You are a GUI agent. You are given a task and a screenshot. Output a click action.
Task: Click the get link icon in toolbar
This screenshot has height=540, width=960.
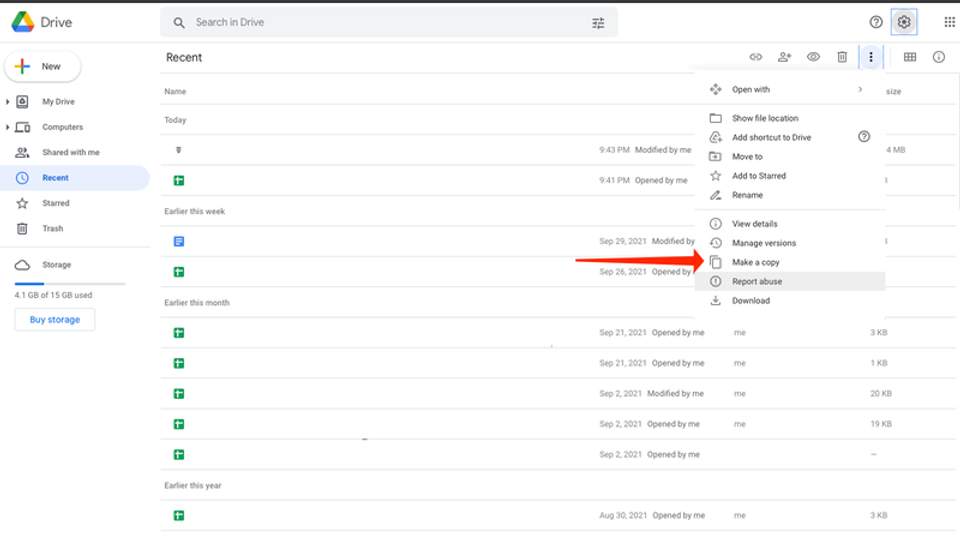756,57
